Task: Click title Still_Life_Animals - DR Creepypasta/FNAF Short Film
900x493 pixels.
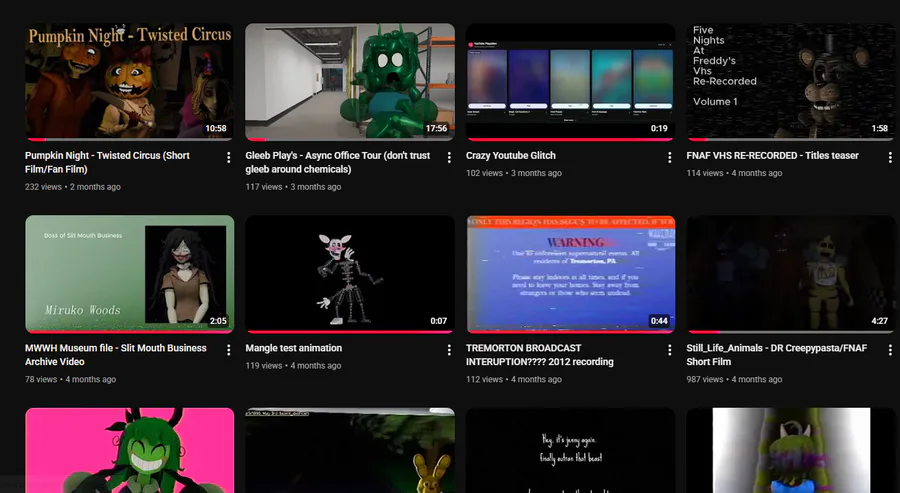Action: pos(777,355)
